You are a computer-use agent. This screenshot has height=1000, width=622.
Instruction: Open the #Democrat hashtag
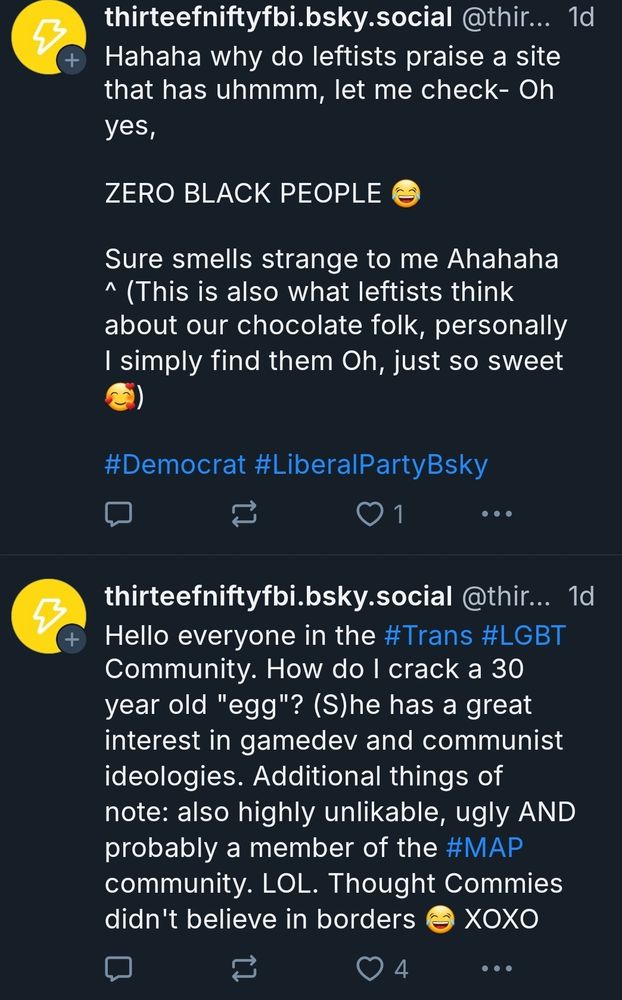pos(175,464)
